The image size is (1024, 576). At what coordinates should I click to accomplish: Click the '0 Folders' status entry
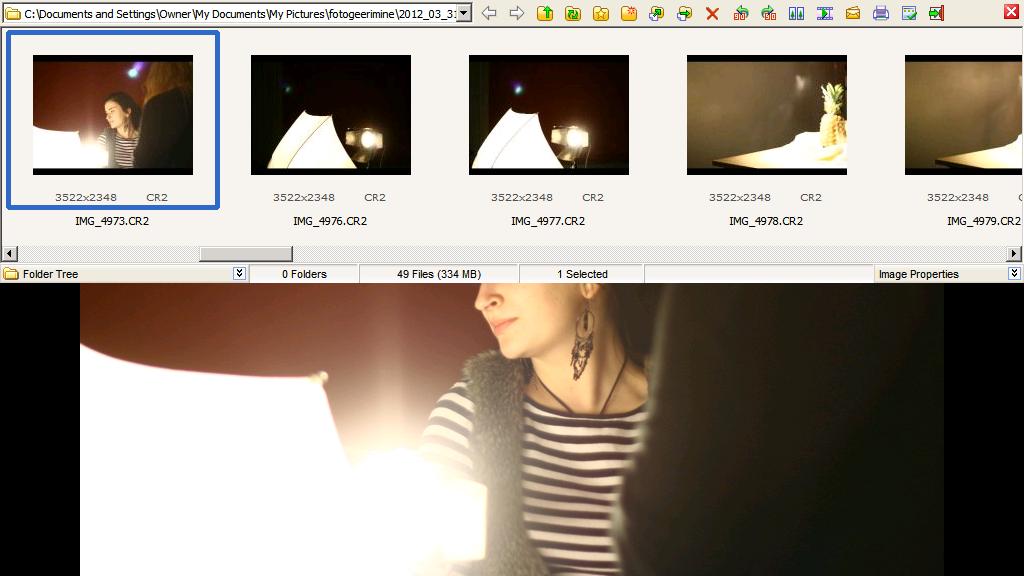pyautogui.click(x=304, y=274)
